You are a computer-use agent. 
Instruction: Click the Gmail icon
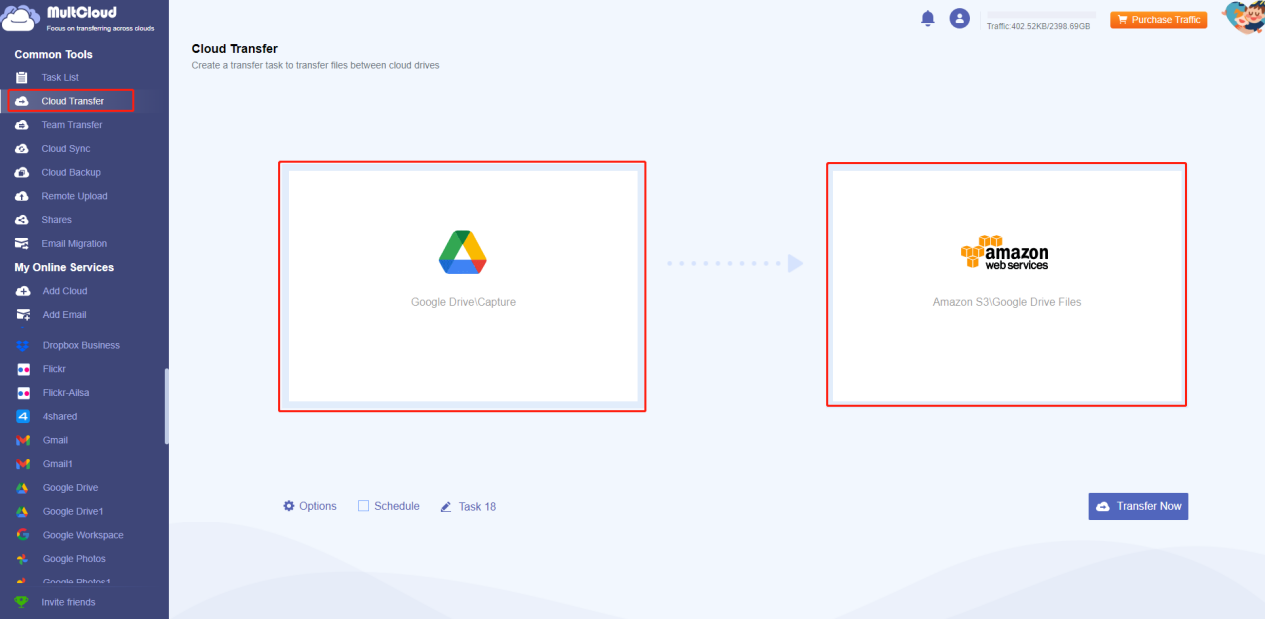click(x=23, y=440)
